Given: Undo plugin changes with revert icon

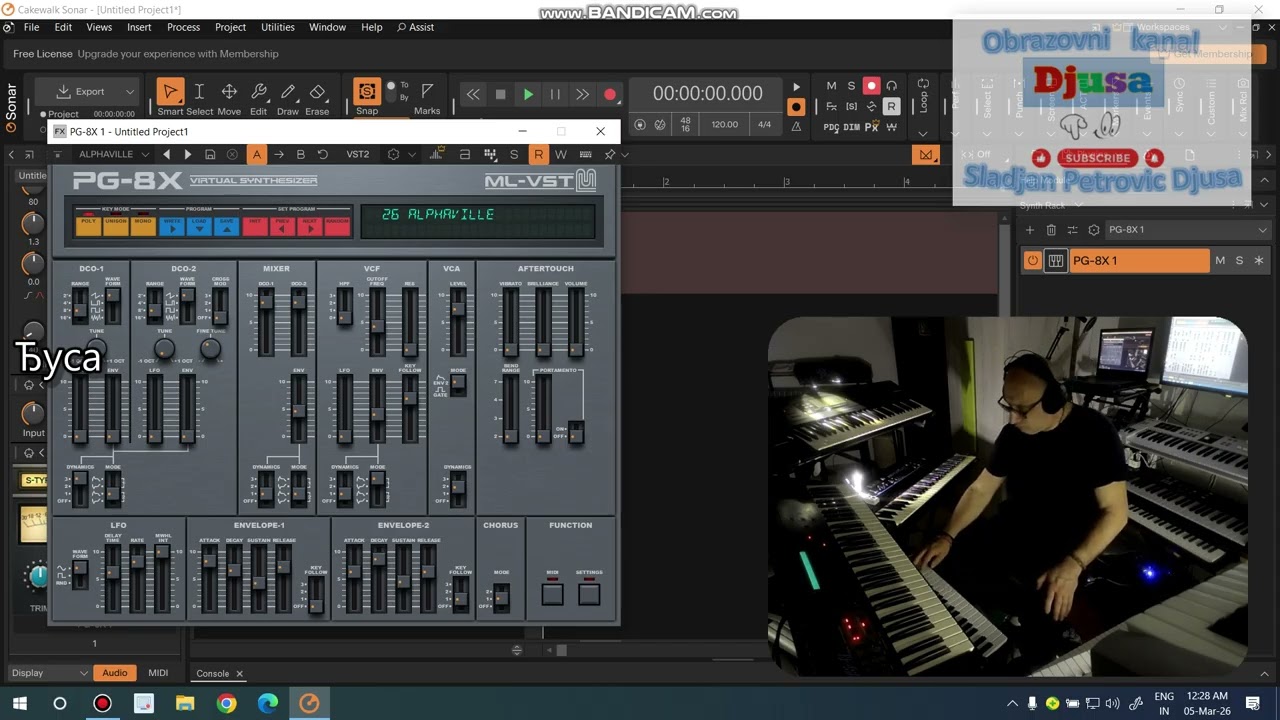Looking at the screenshot, I should [x=322, y=154].
